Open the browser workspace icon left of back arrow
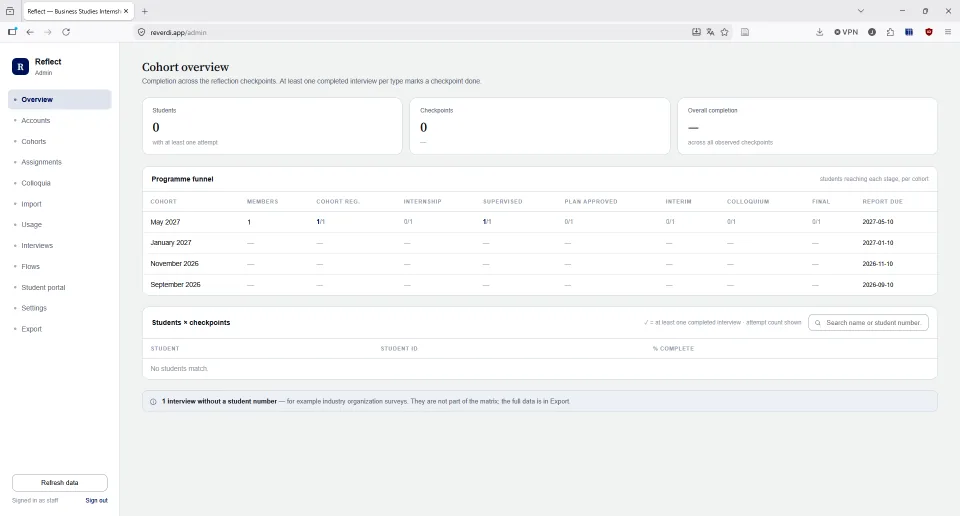960x516 pixels. pyautogui.click(x=12, y=32)
